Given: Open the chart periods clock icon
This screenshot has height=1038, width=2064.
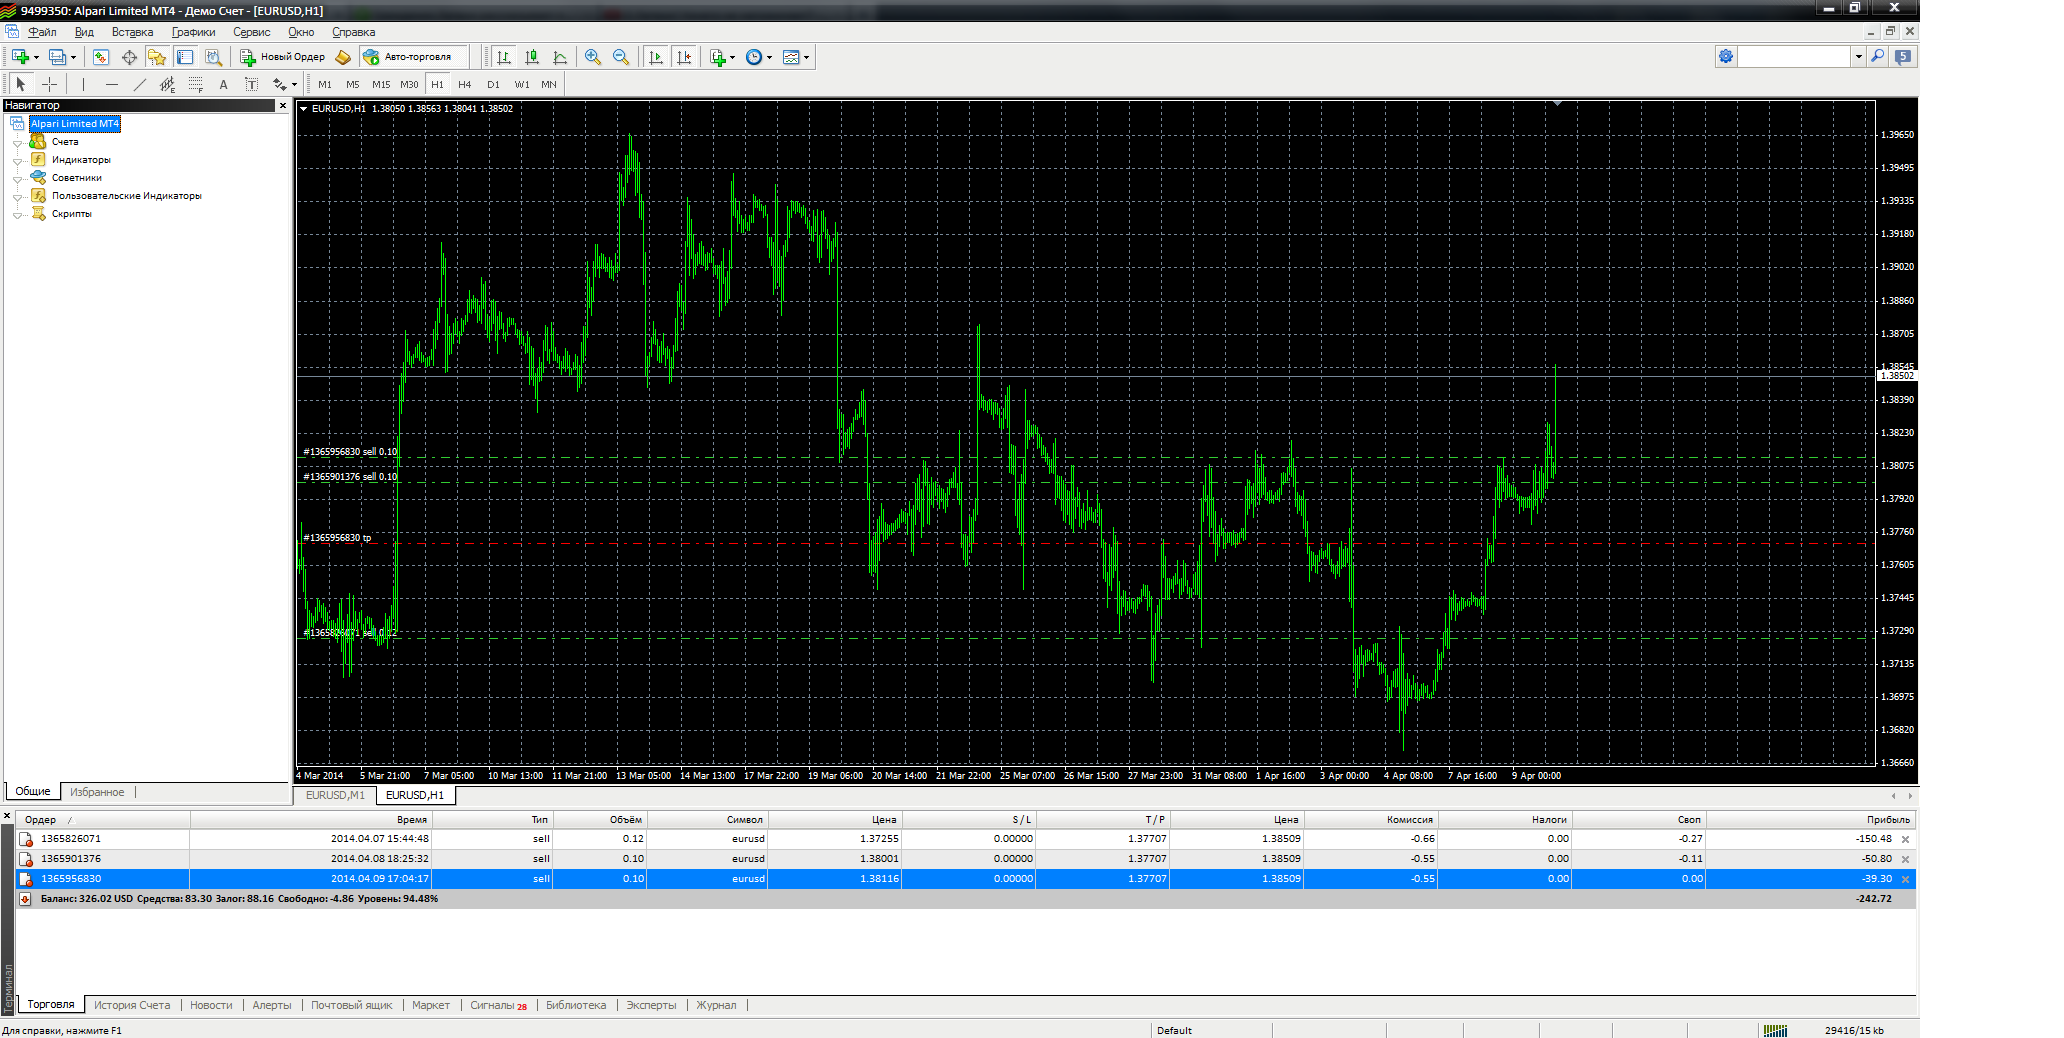Looking at the screenshot, I should coord(754,57).
